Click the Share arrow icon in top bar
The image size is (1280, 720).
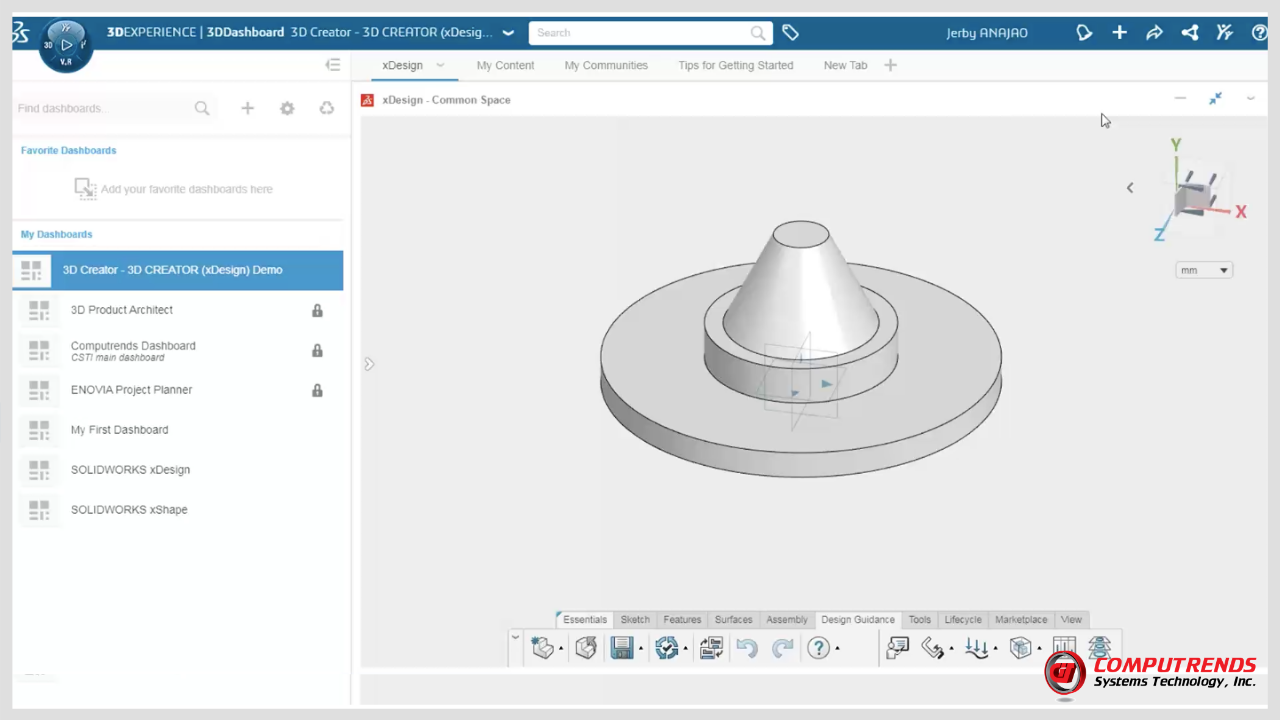(x=1154, y=33)
